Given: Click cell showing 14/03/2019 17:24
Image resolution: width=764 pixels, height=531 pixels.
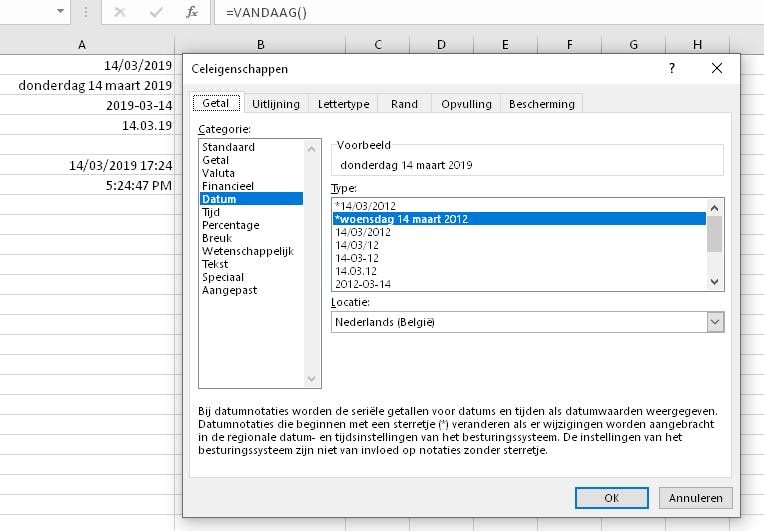Looking at the screenshot, I should click(87, 165).
